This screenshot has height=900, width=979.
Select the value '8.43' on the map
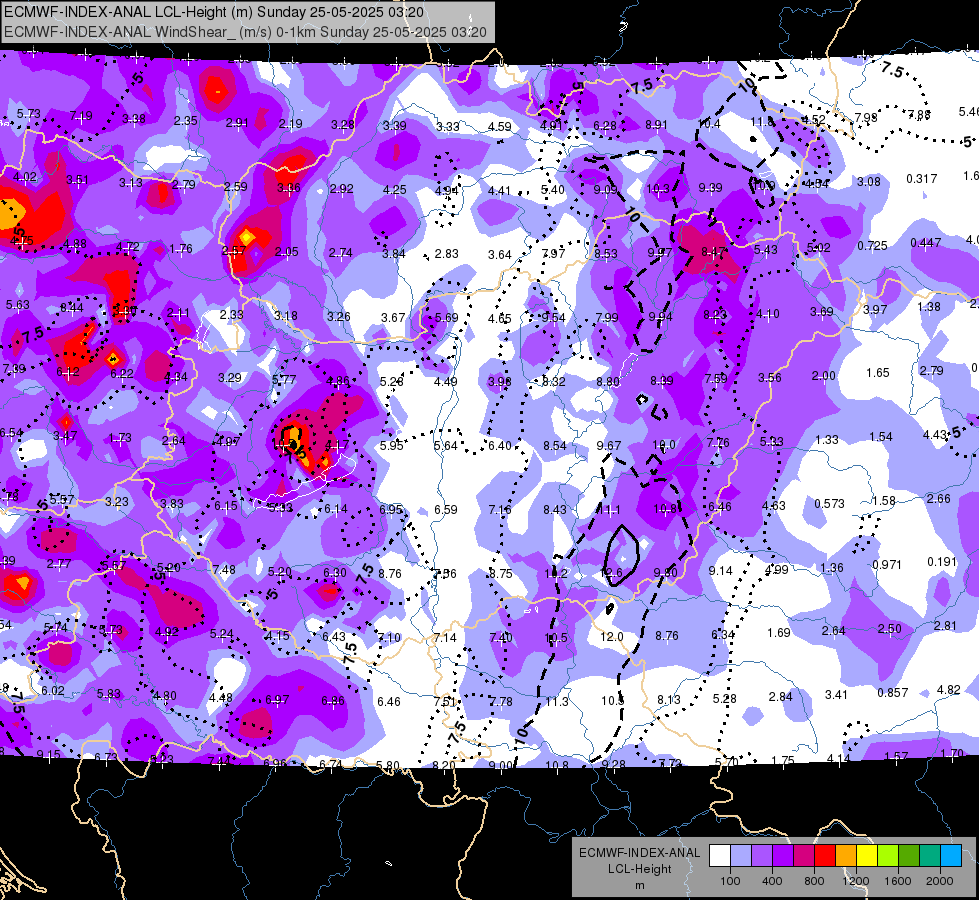[554, 510]
